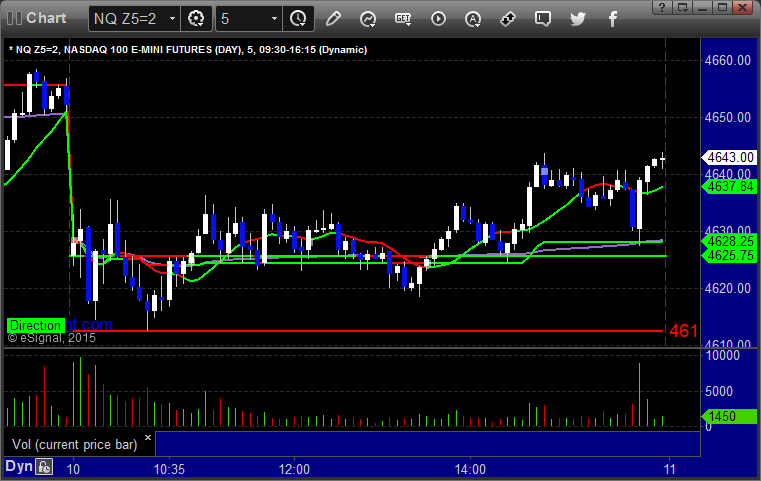Screen dimensions: 761x481
Task: Open the comment bubble icon
Action: click(x=543, y=19)
